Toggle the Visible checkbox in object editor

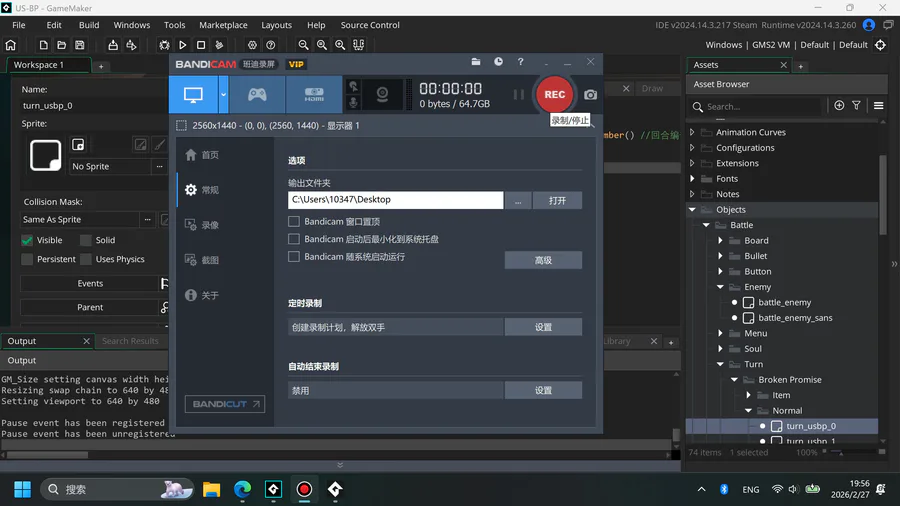click(x=27, y=240)
